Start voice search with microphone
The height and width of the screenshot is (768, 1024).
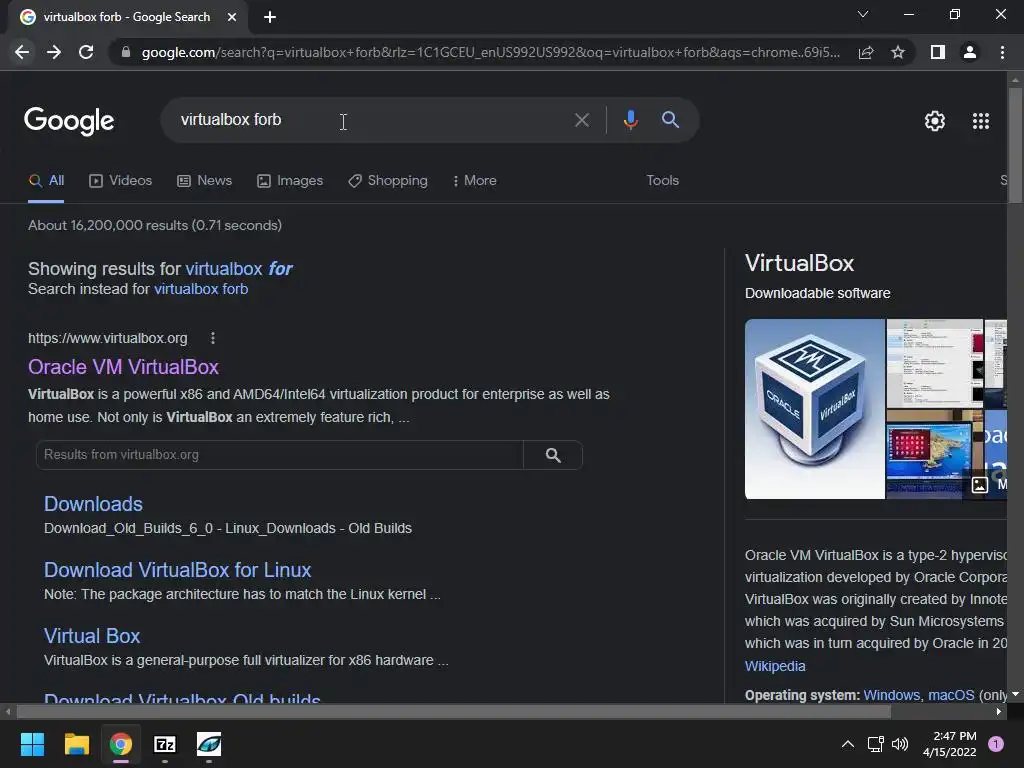(x=630, y=120)
